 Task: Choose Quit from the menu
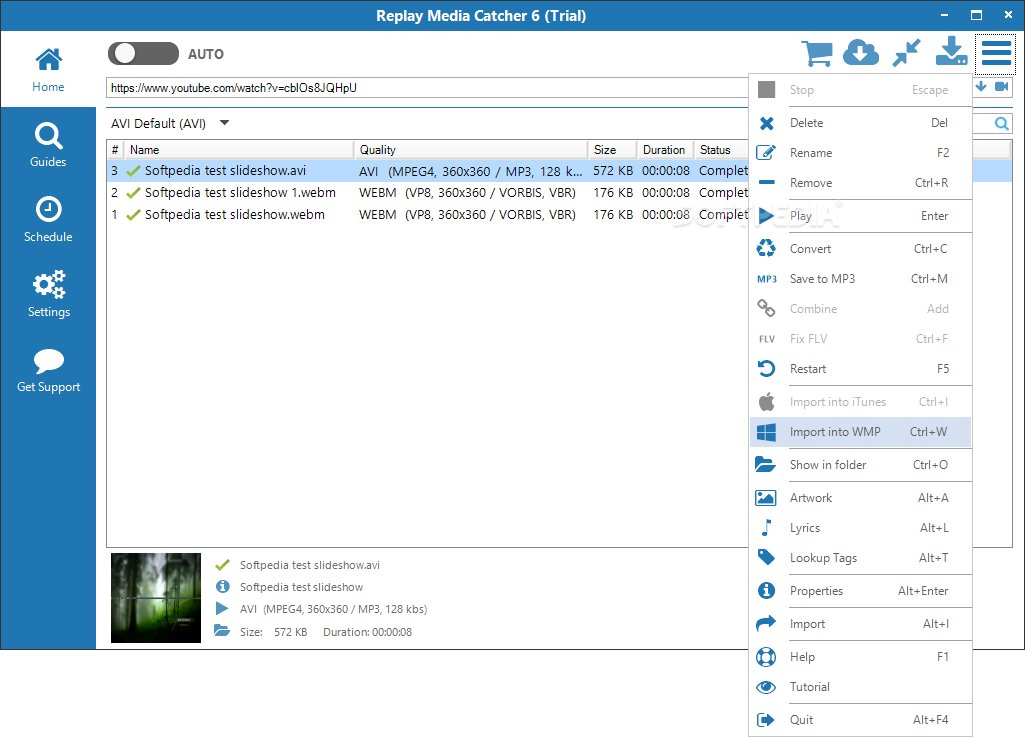[x=860, y=720]
